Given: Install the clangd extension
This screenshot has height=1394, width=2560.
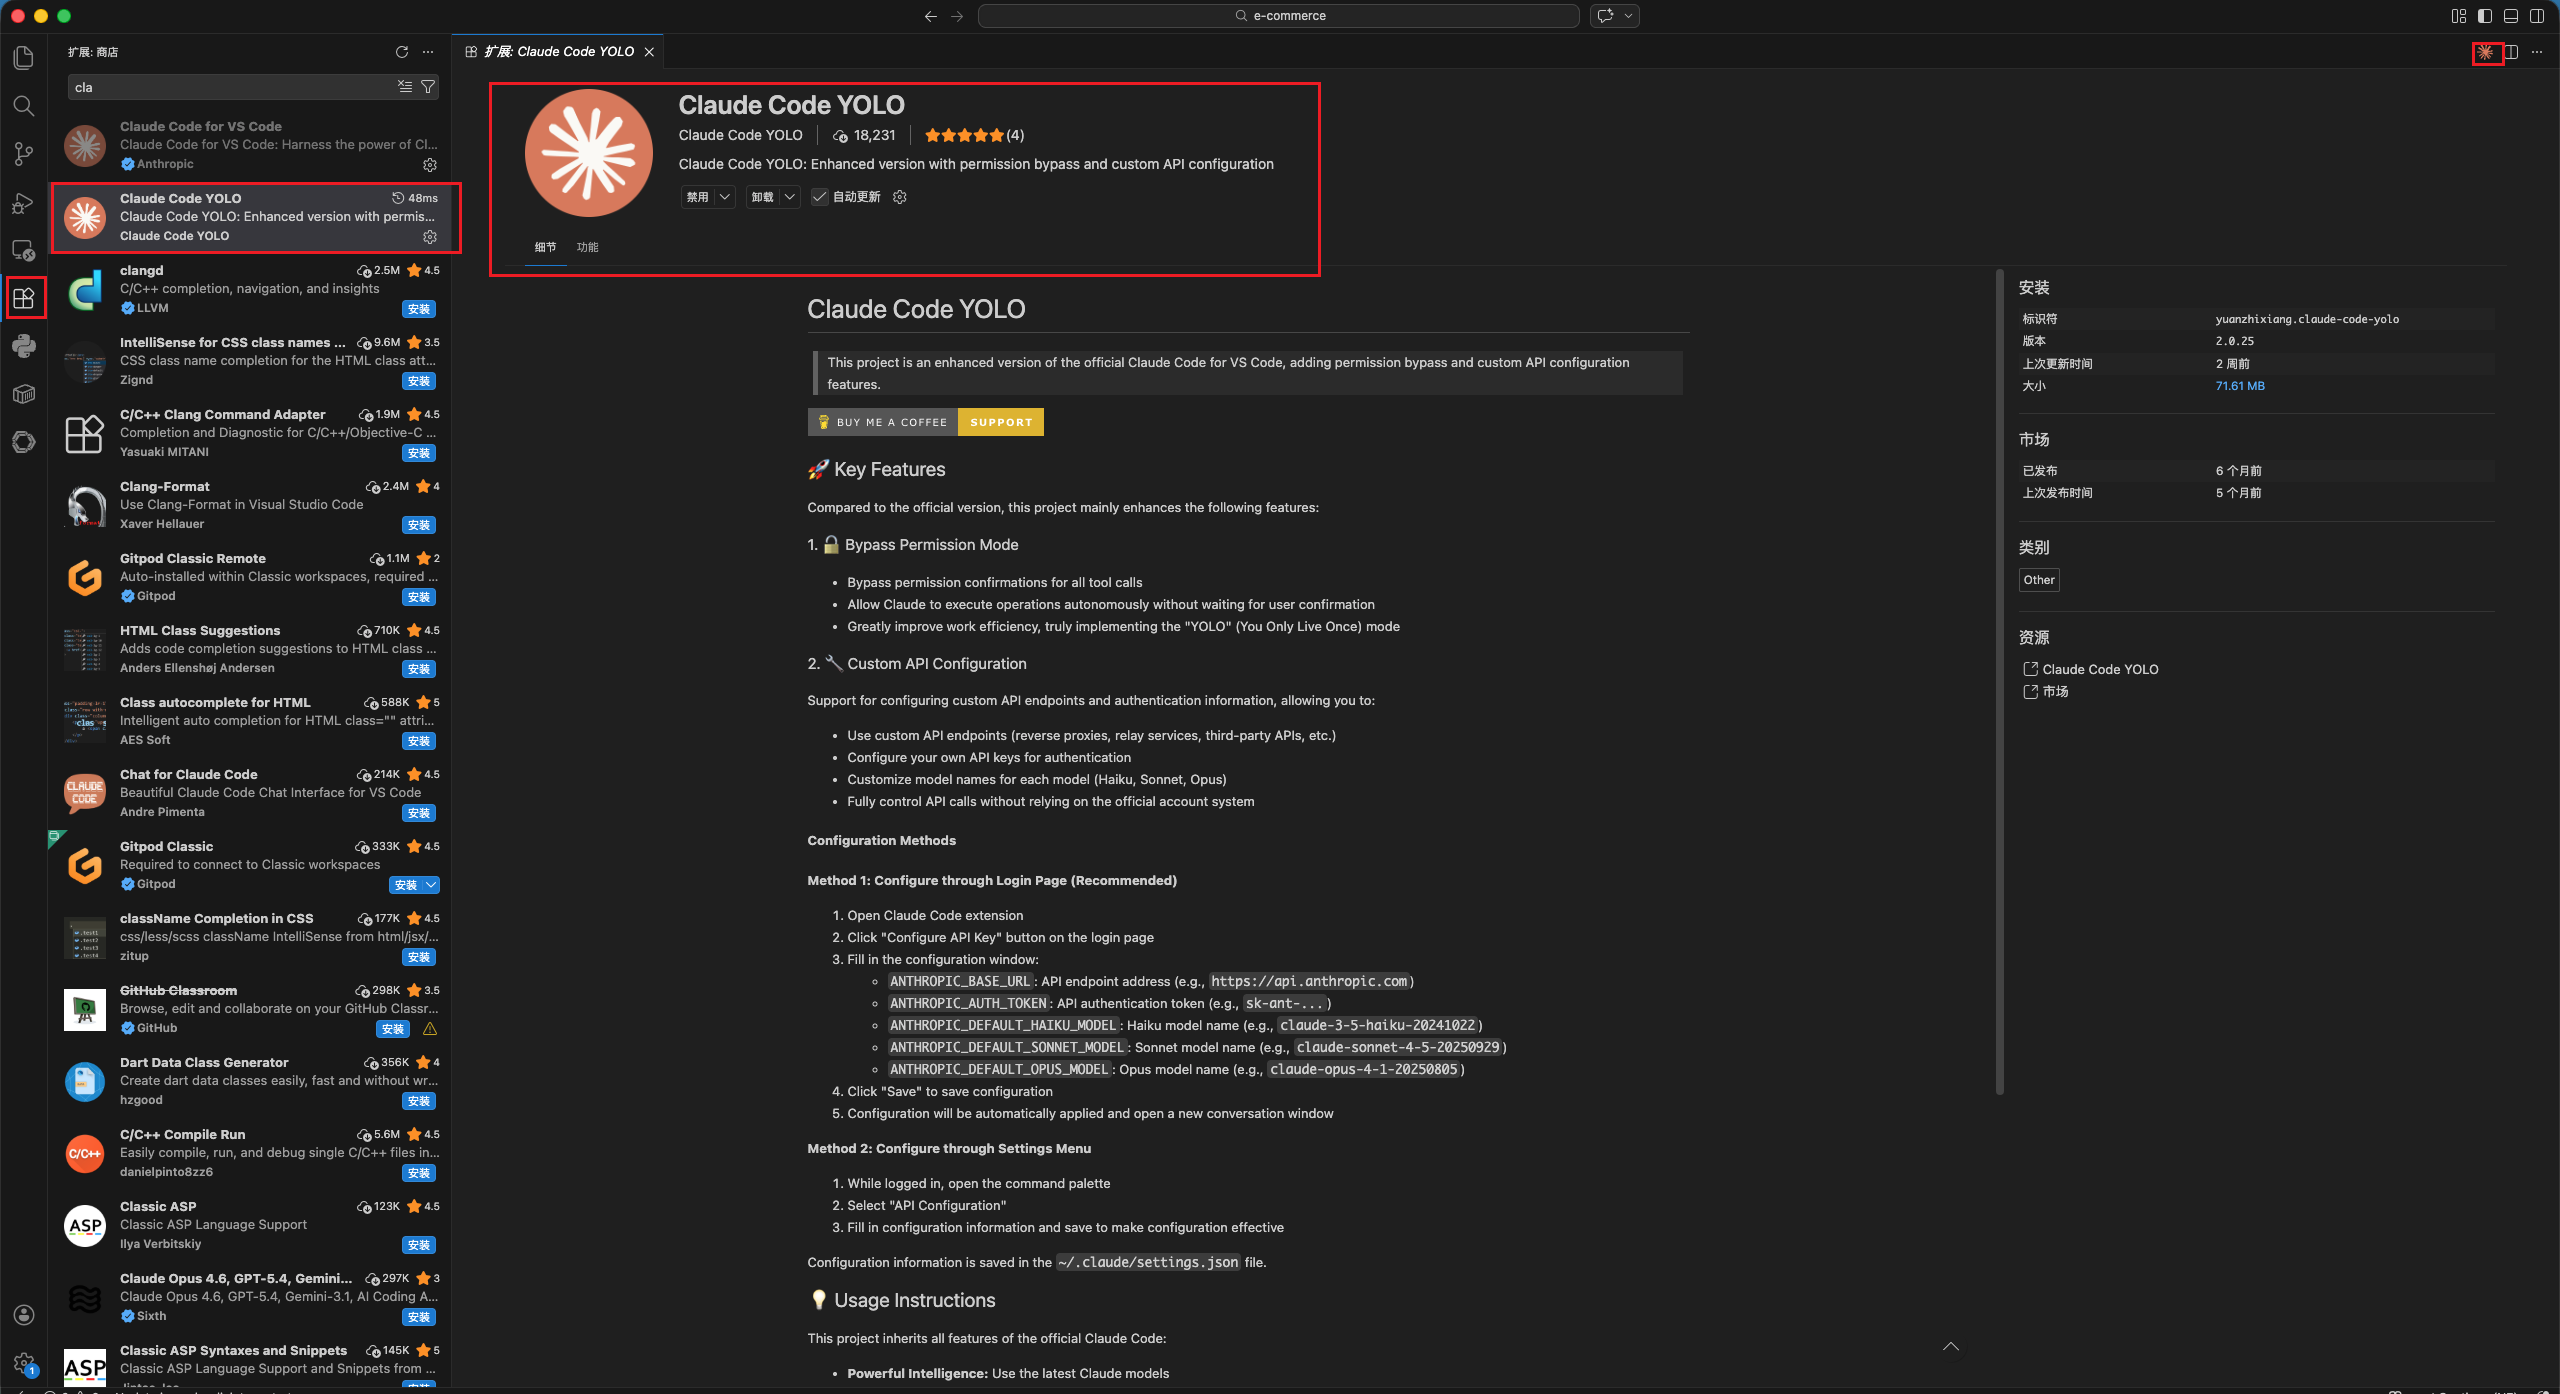Looking at the screenshot, I should point(418,309).
